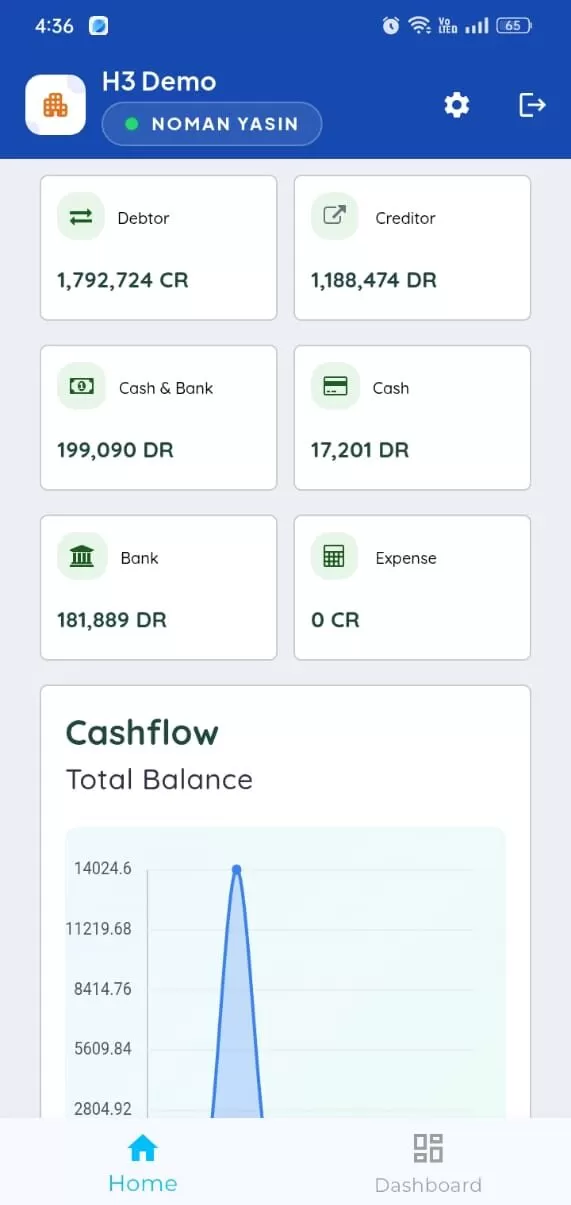The image size is (571, 1205).
Task: Open the Bank 181,889 DR card
Action: [158, 588]
